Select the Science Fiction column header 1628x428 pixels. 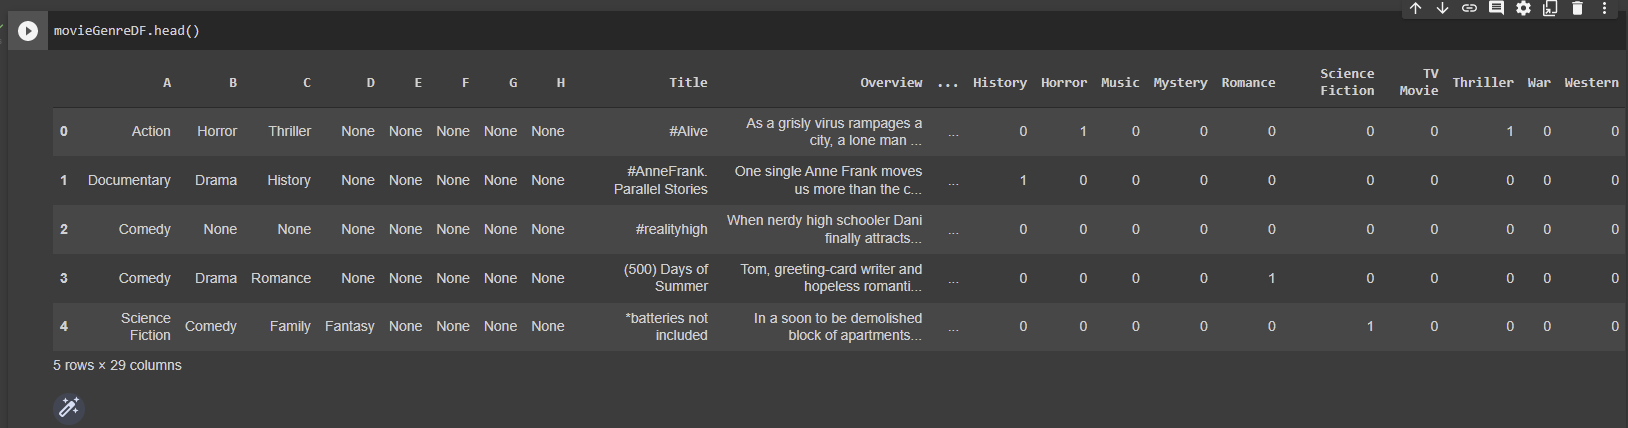click(x=1347, y=82)
